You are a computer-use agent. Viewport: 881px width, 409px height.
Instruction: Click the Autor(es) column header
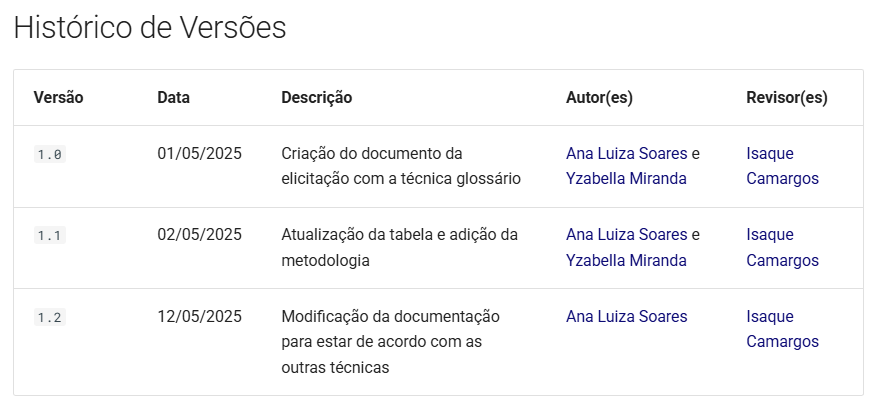[599, 98]
